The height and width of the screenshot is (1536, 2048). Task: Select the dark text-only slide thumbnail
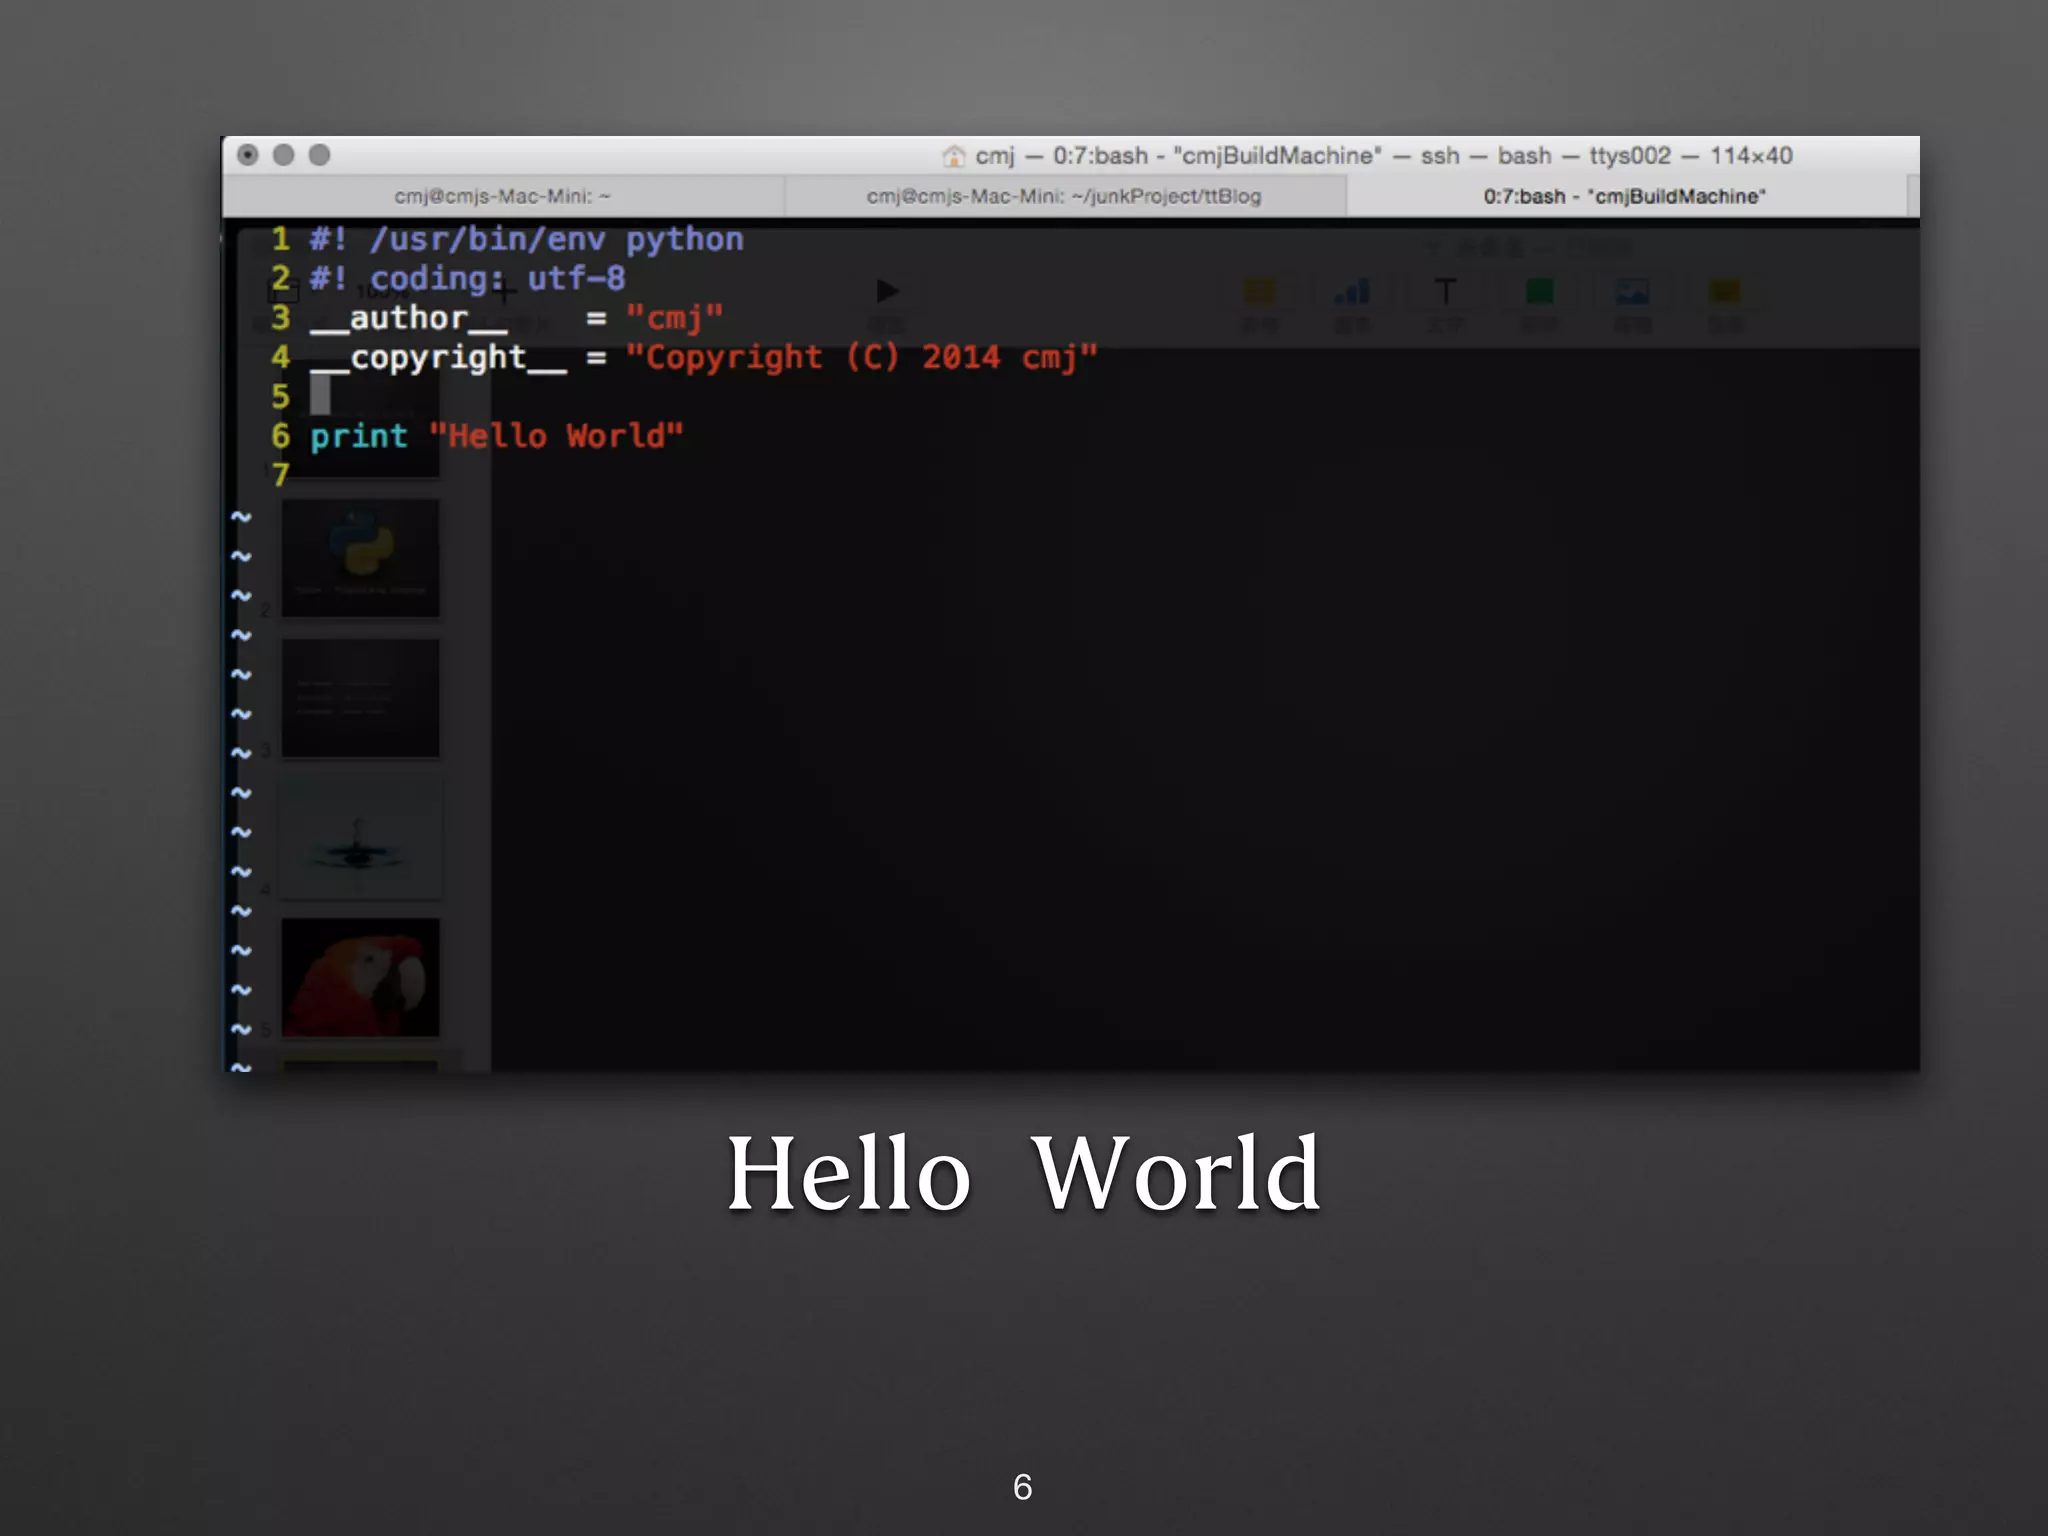360,698
